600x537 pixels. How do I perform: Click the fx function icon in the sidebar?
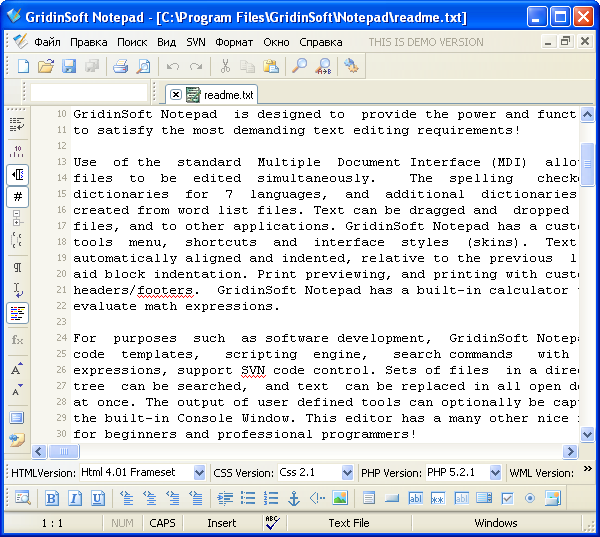click(17, 340)
